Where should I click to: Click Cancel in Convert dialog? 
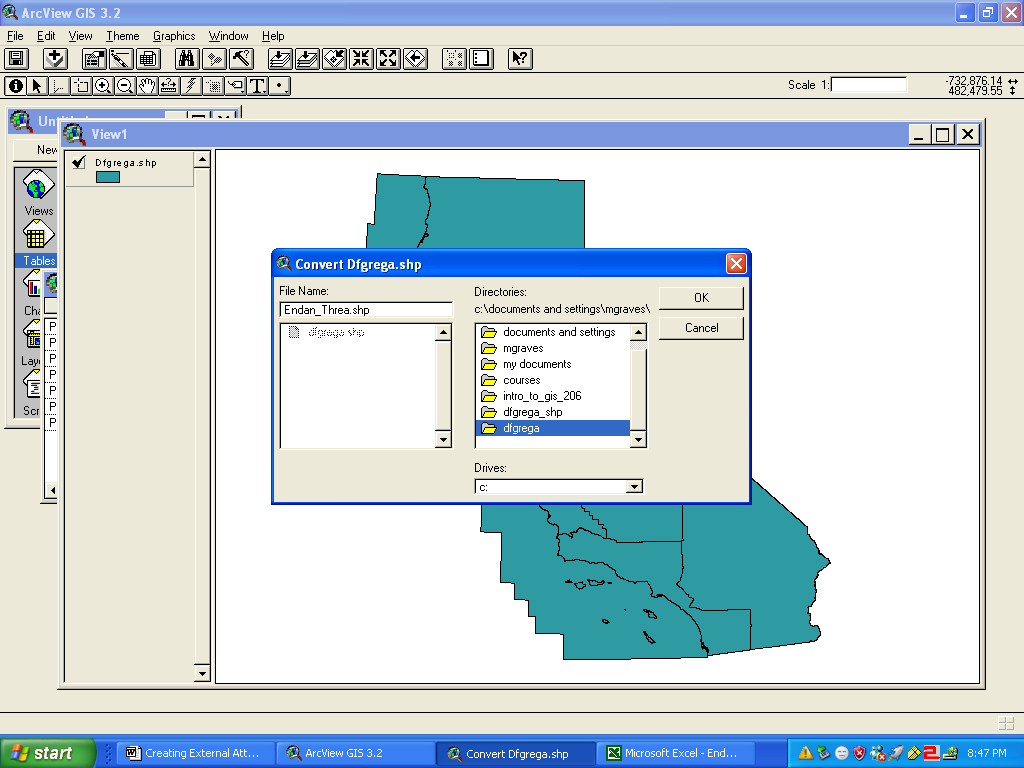[x=701, y=328]
